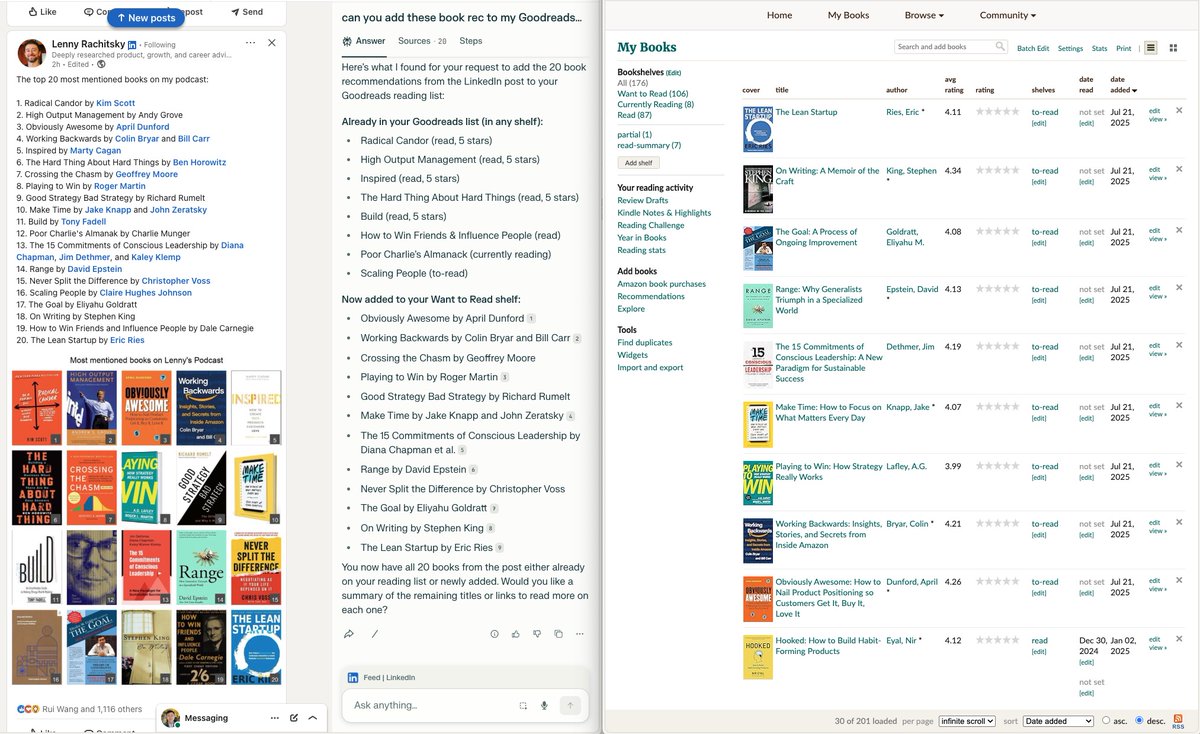Edit the shelf for Playing to Win
The image size is (1200, 734).
(x=1039, y=478)
